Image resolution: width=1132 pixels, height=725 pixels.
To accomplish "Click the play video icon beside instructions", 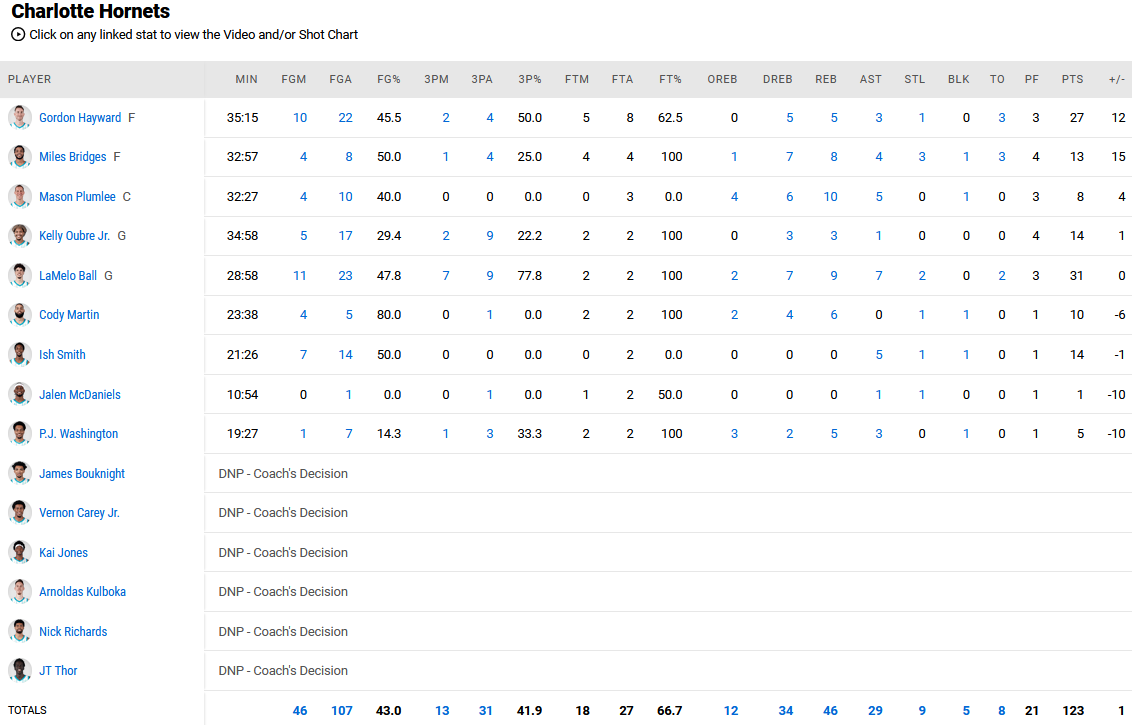I will 18,34.
